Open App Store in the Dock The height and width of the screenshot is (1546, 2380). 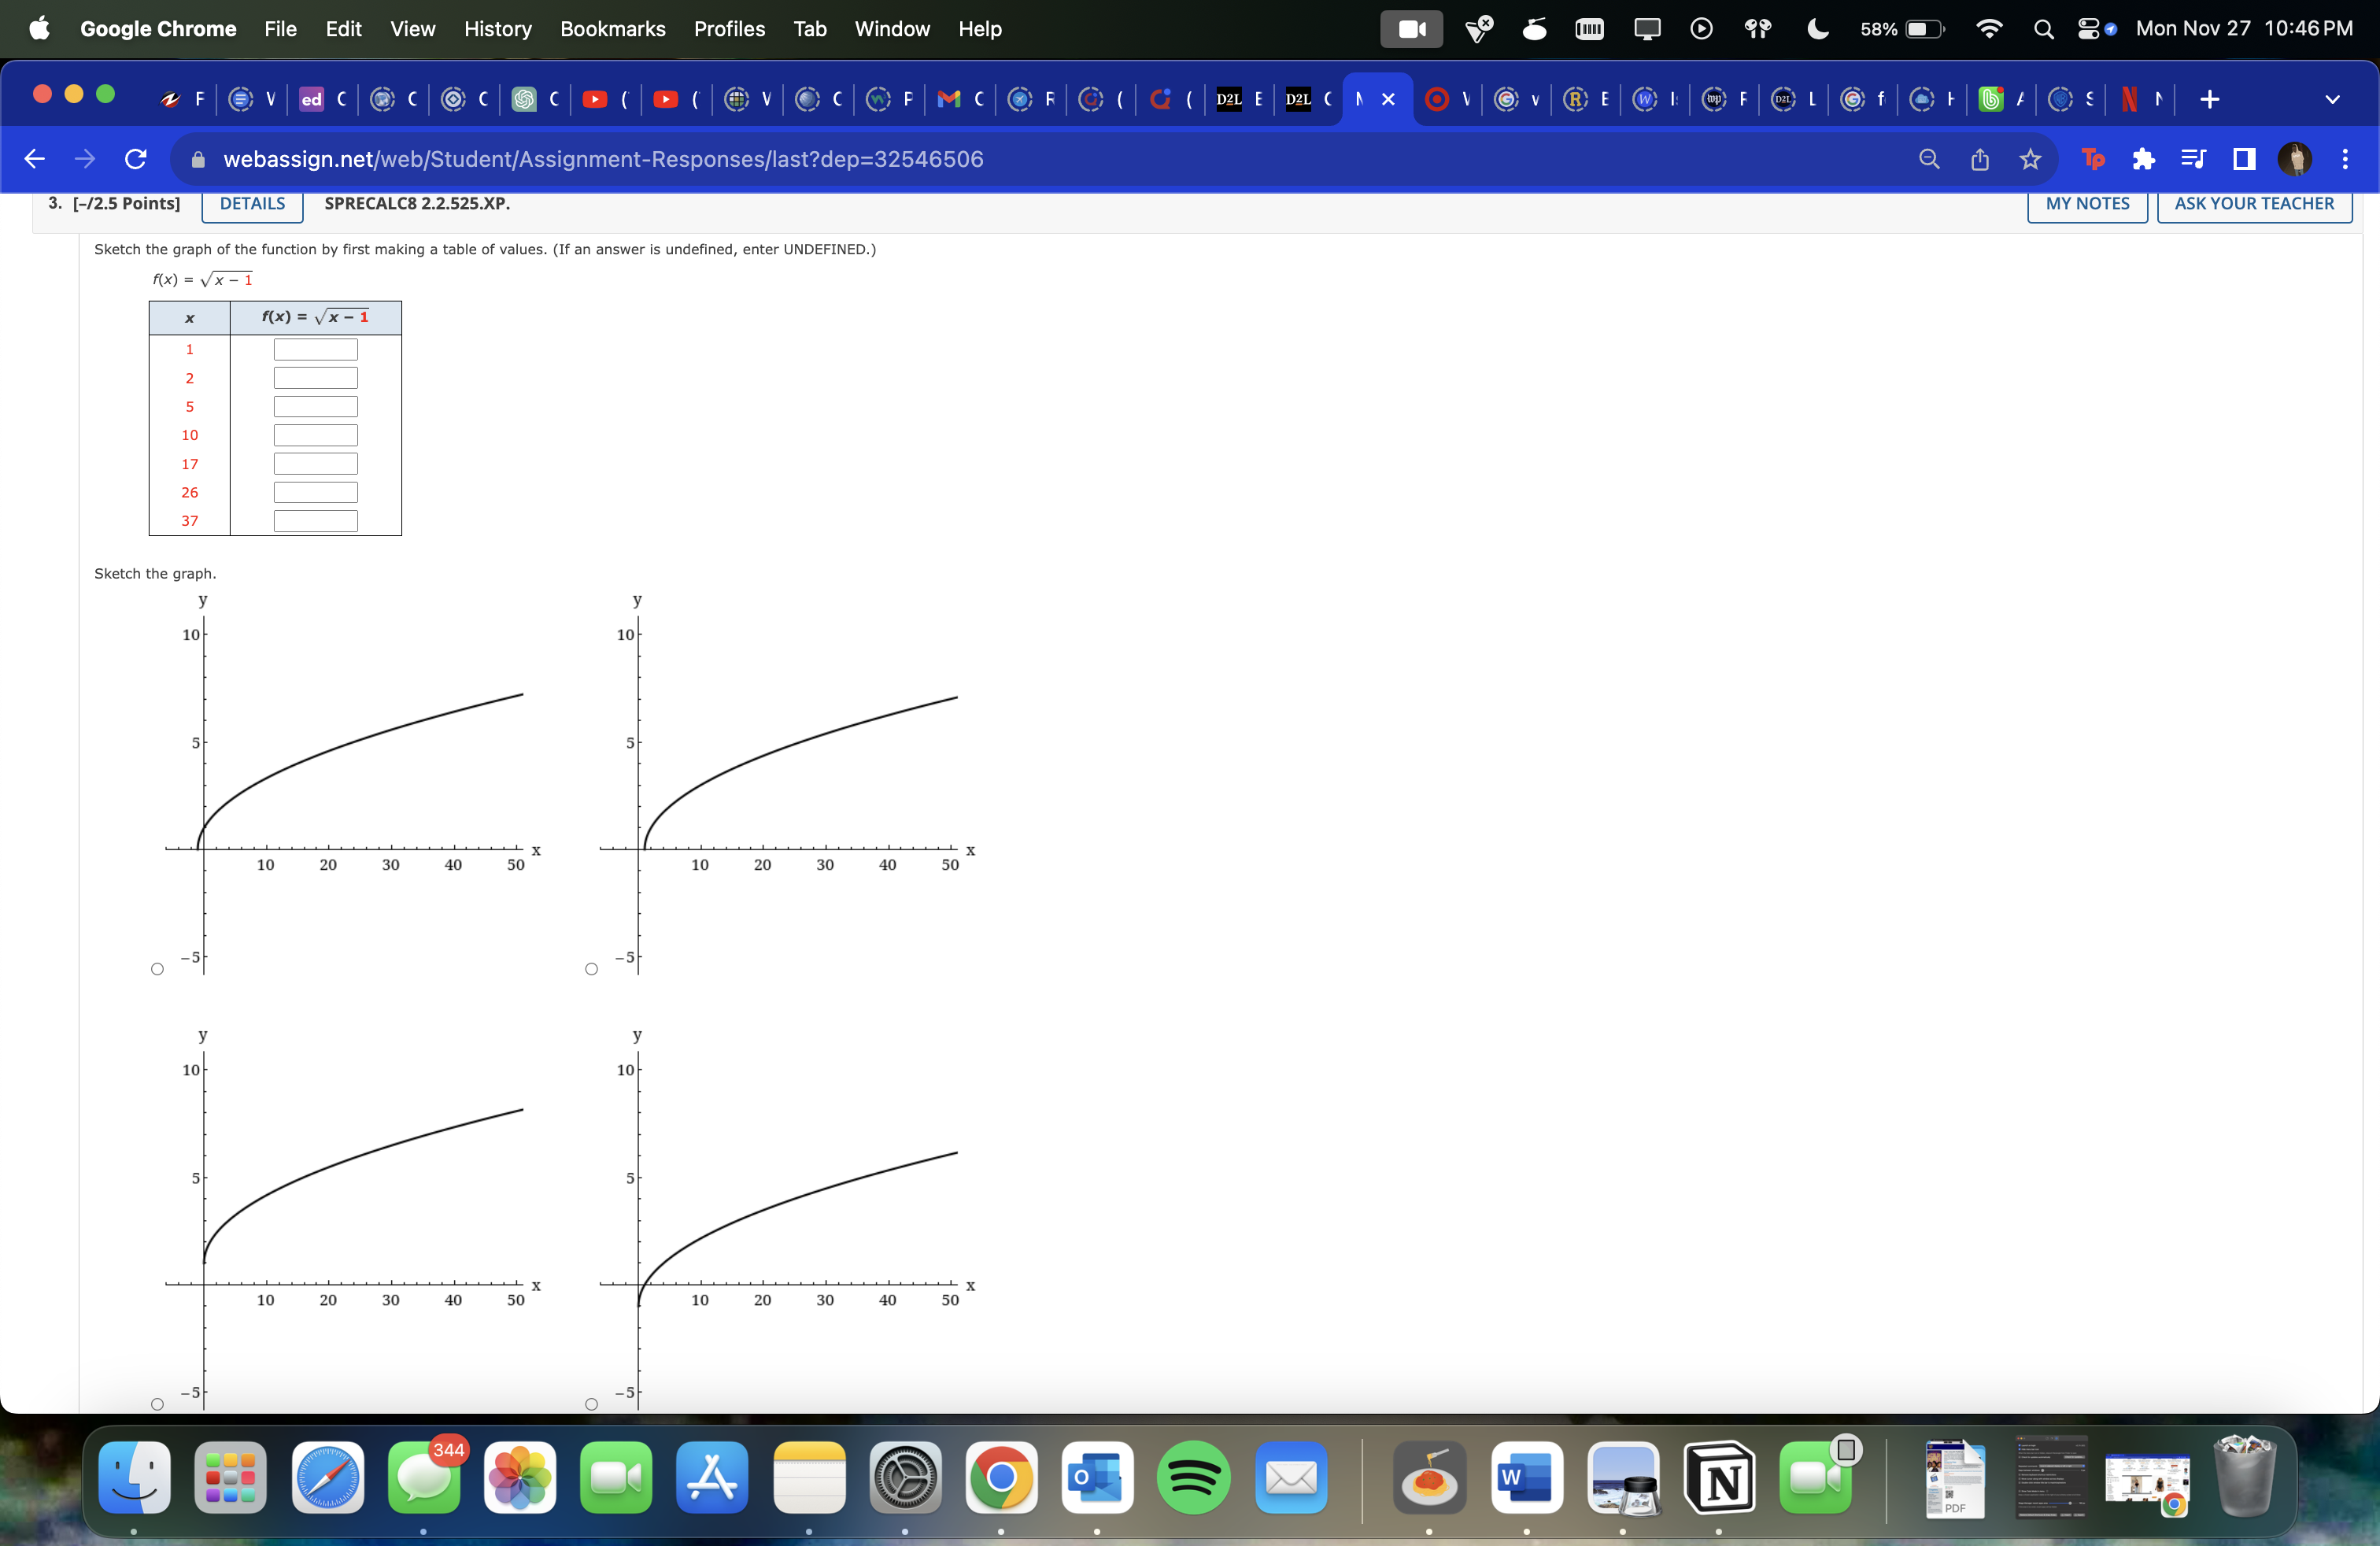[712, 1478]
